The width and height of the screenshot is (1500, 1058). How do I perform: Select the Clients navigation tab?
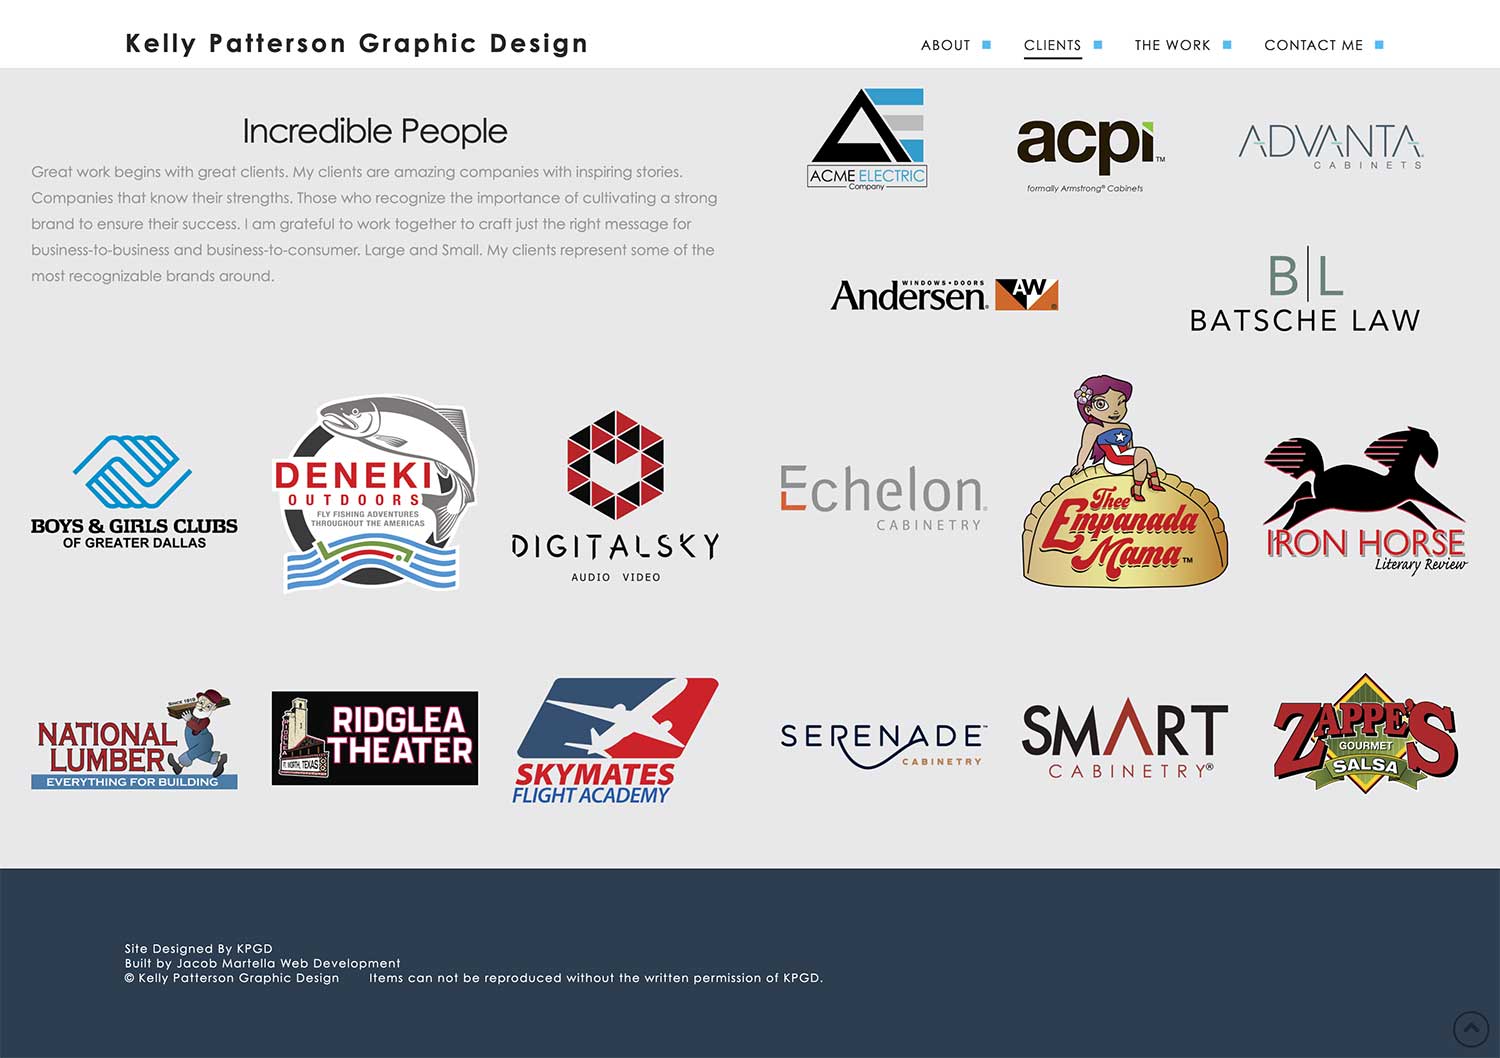(x=1052, y=45)
